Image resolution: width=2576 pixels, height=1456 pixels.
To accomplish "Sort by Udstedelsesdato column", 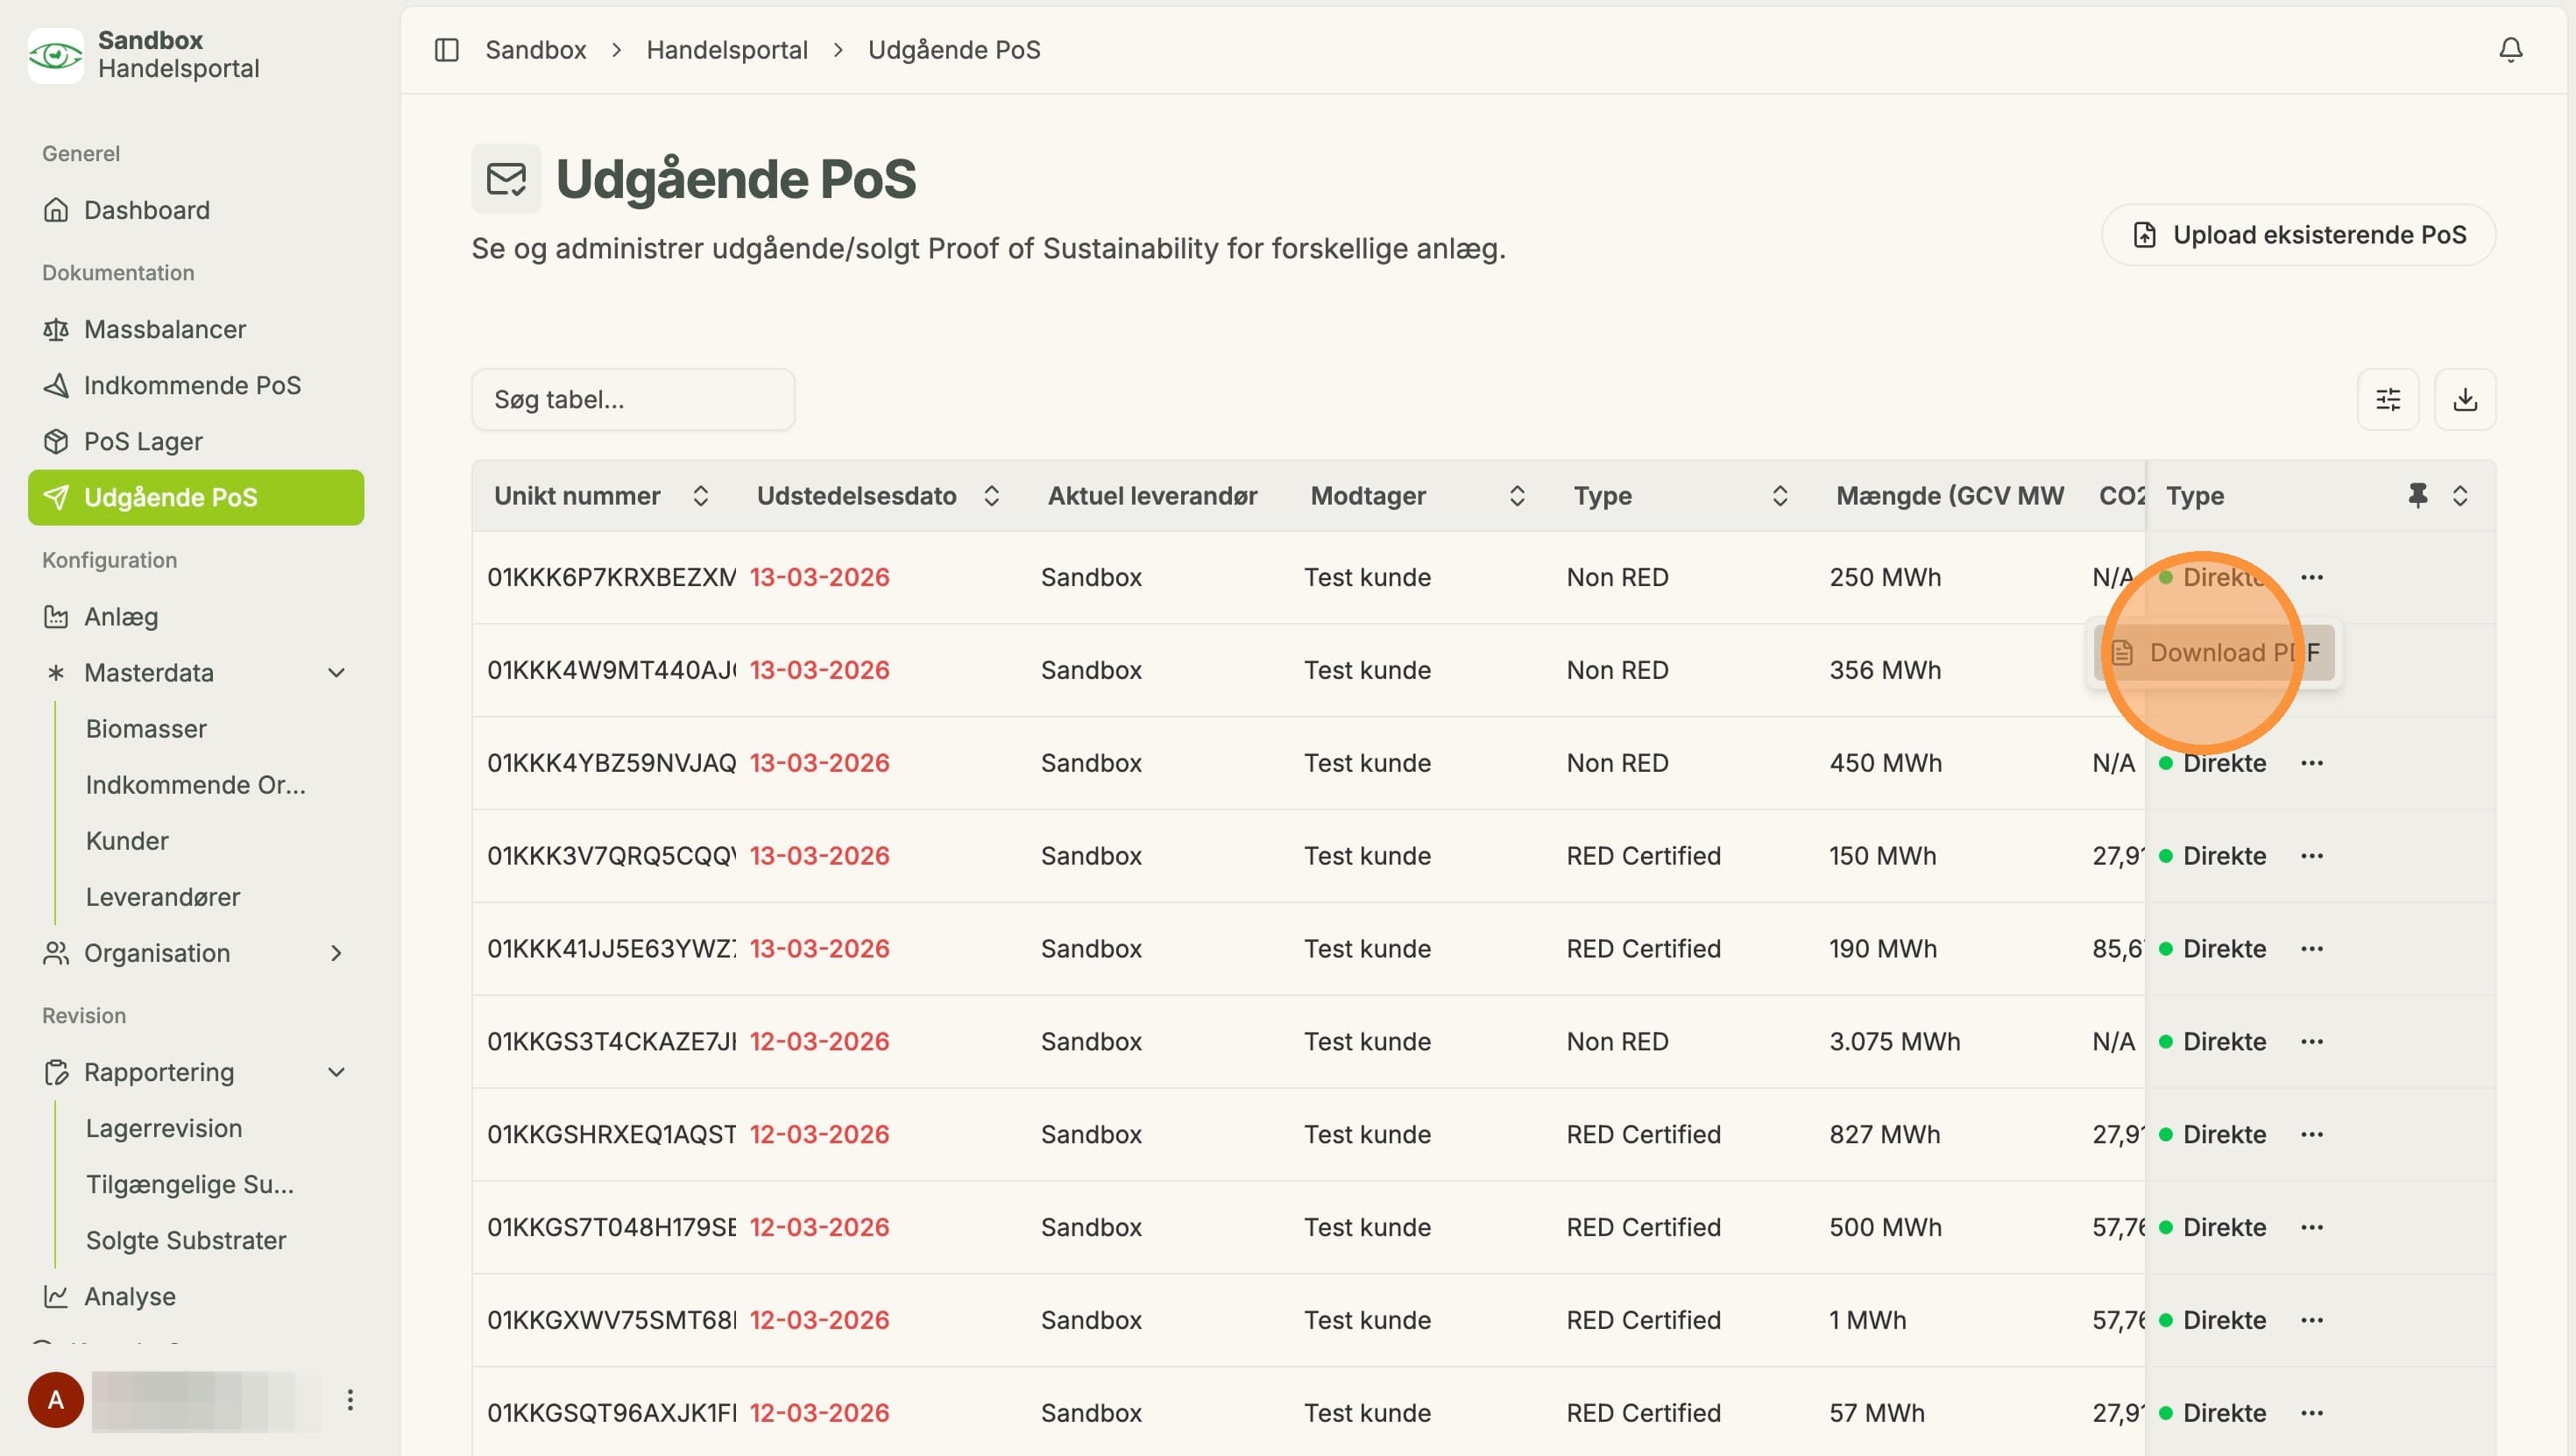I will tap(991, 495).
